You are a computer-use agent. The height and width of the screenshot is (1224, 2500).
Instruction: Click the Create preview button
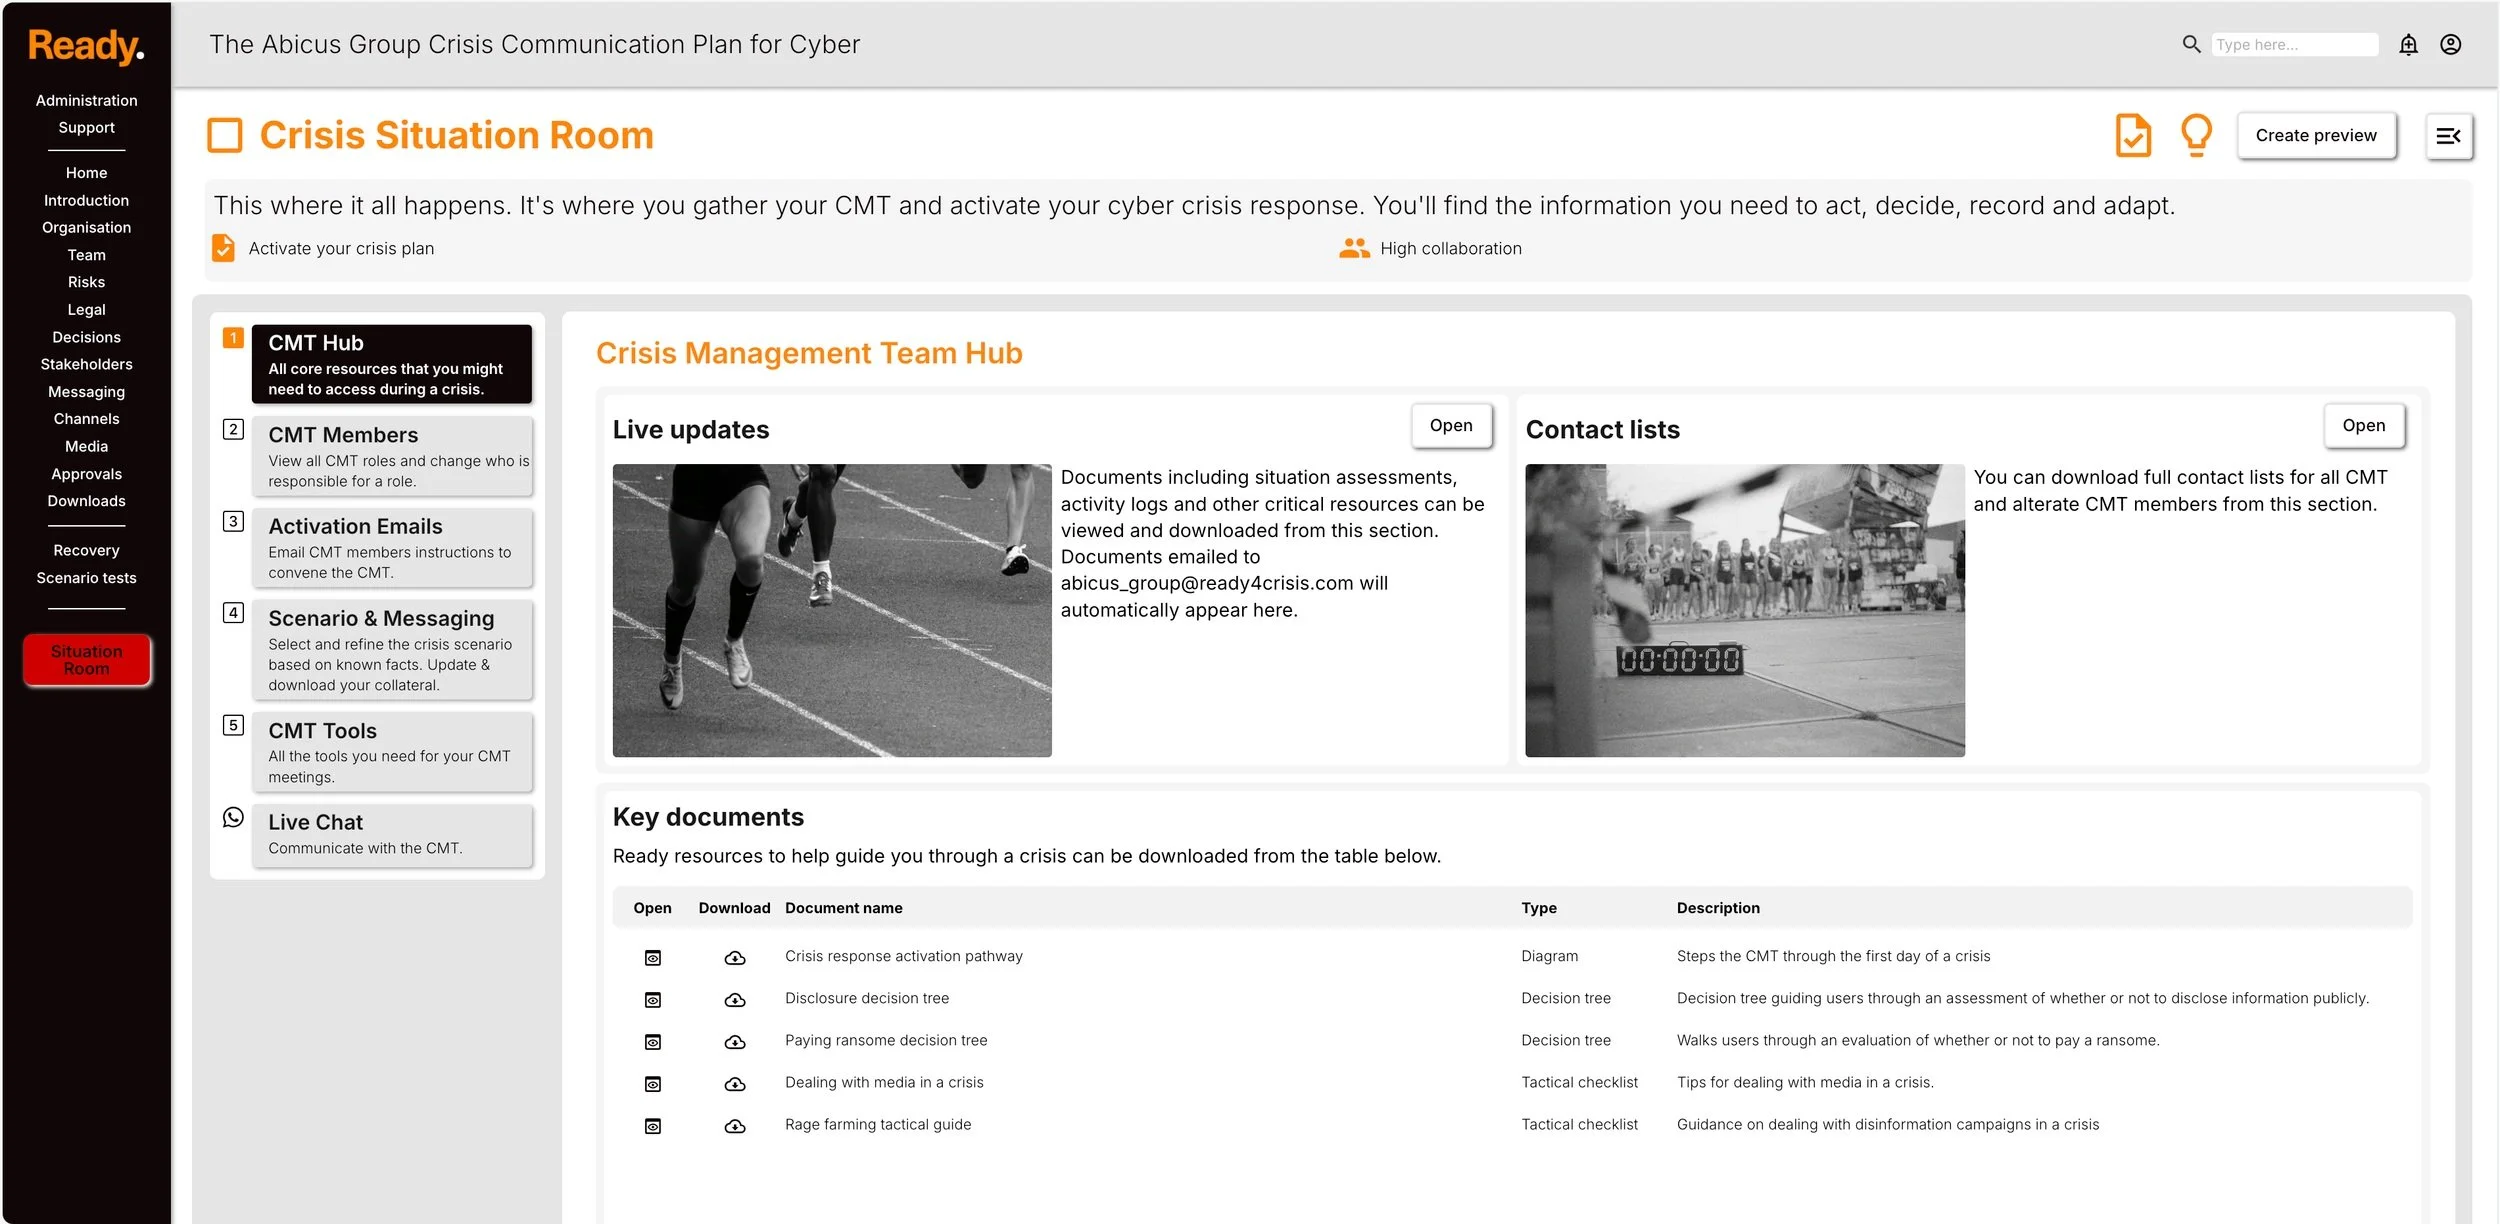click(x=2315, y=136)
